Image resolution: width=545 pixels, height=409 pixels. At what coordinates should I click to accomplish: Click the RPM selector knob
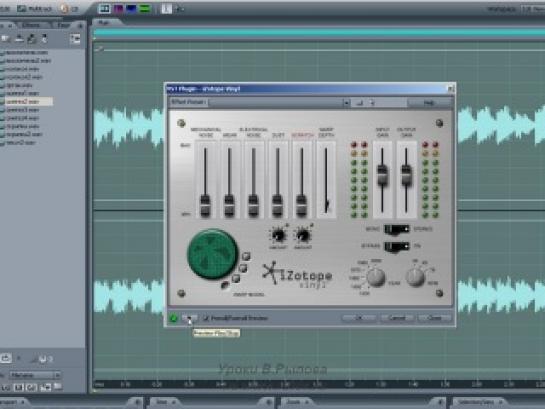coord(415,278)
